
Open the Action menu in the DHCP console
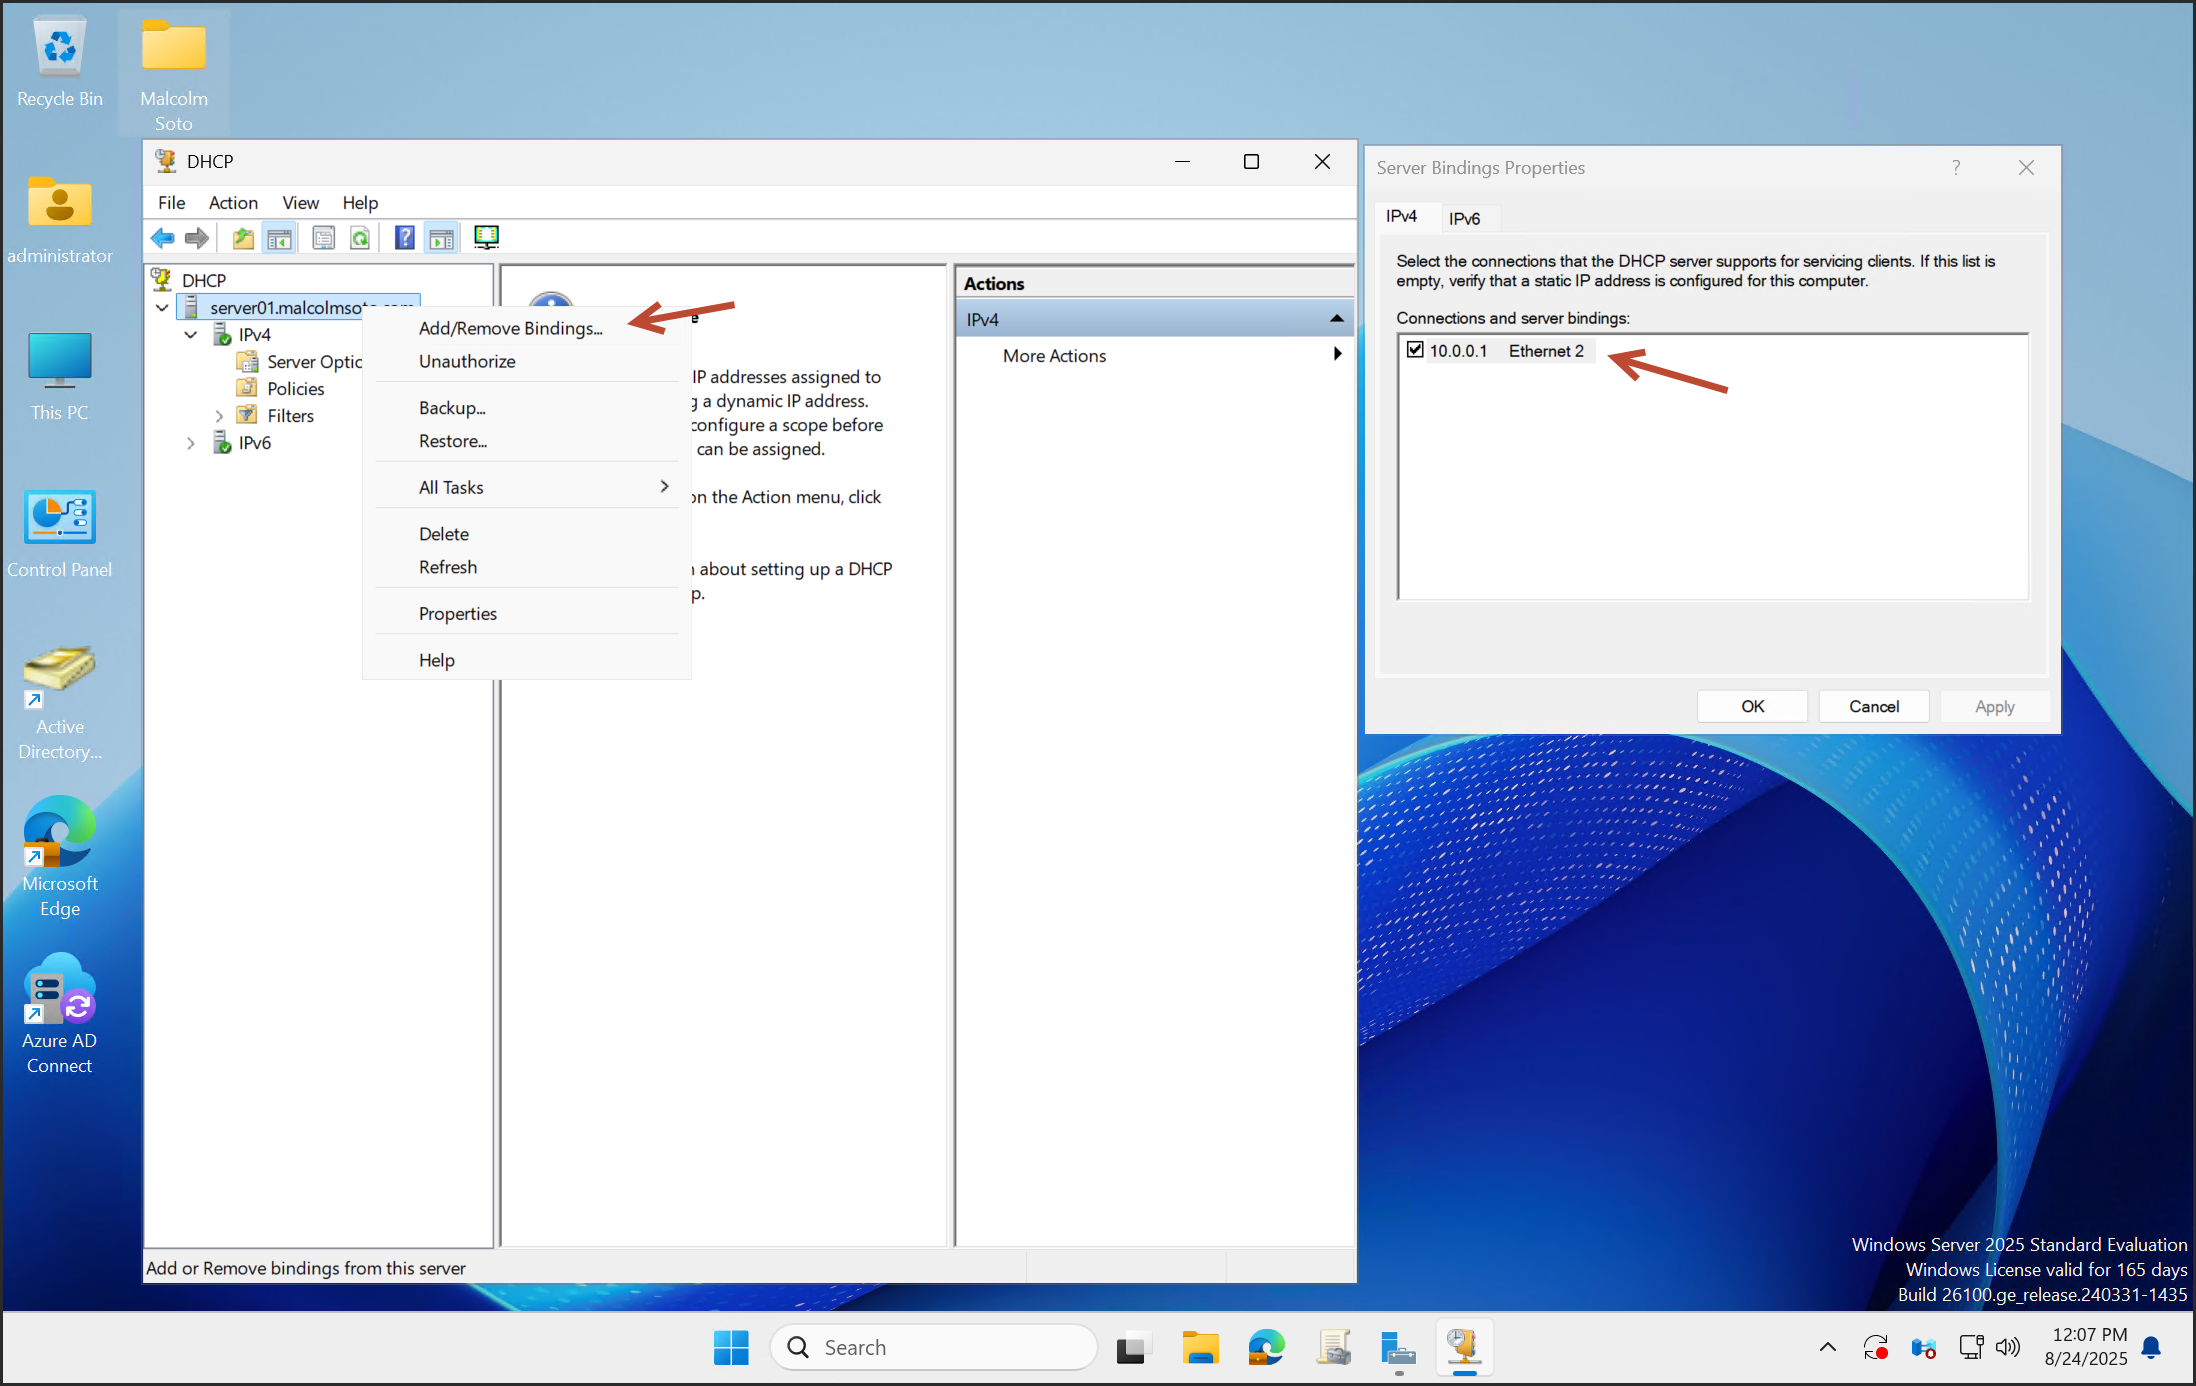(x=233, y=202)
